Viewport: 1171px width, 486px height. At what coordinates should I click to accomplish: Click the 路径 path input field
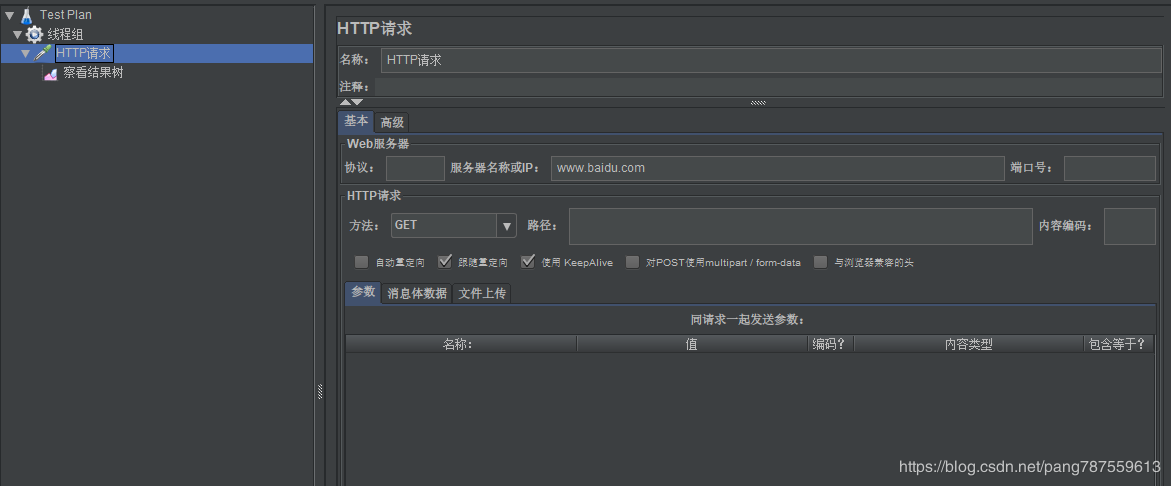pyautogui.click(x=801, y=226)
